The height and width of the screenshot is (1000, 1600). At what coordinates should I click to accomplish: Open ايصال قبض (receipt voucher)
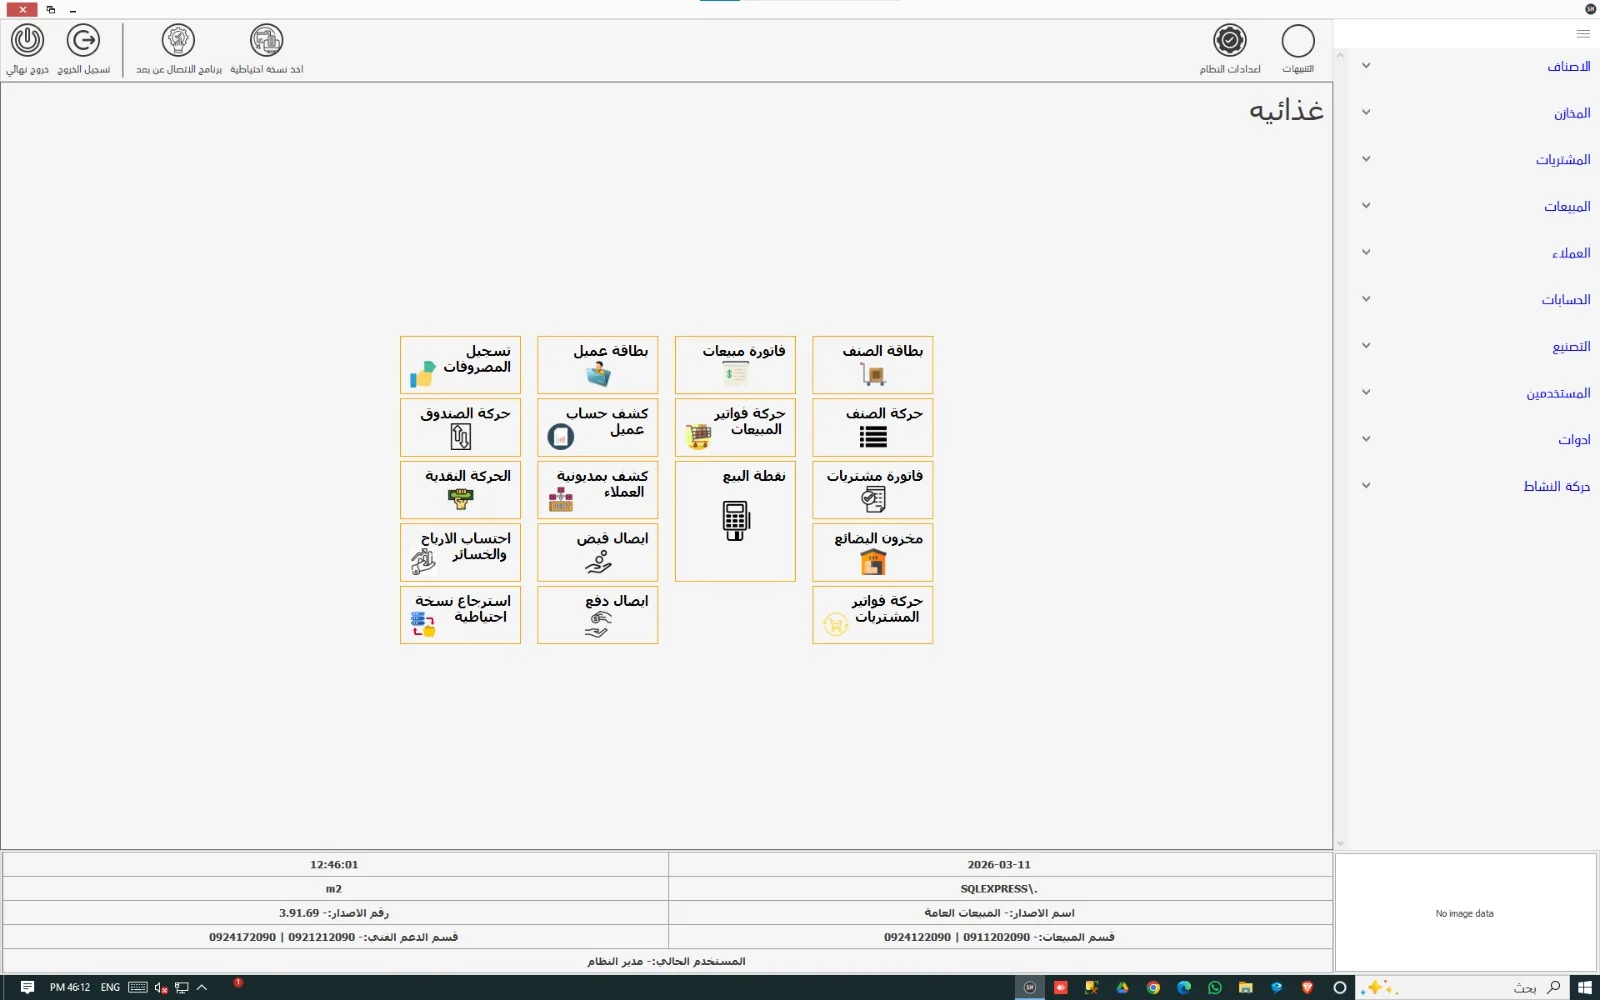[597, 552]
